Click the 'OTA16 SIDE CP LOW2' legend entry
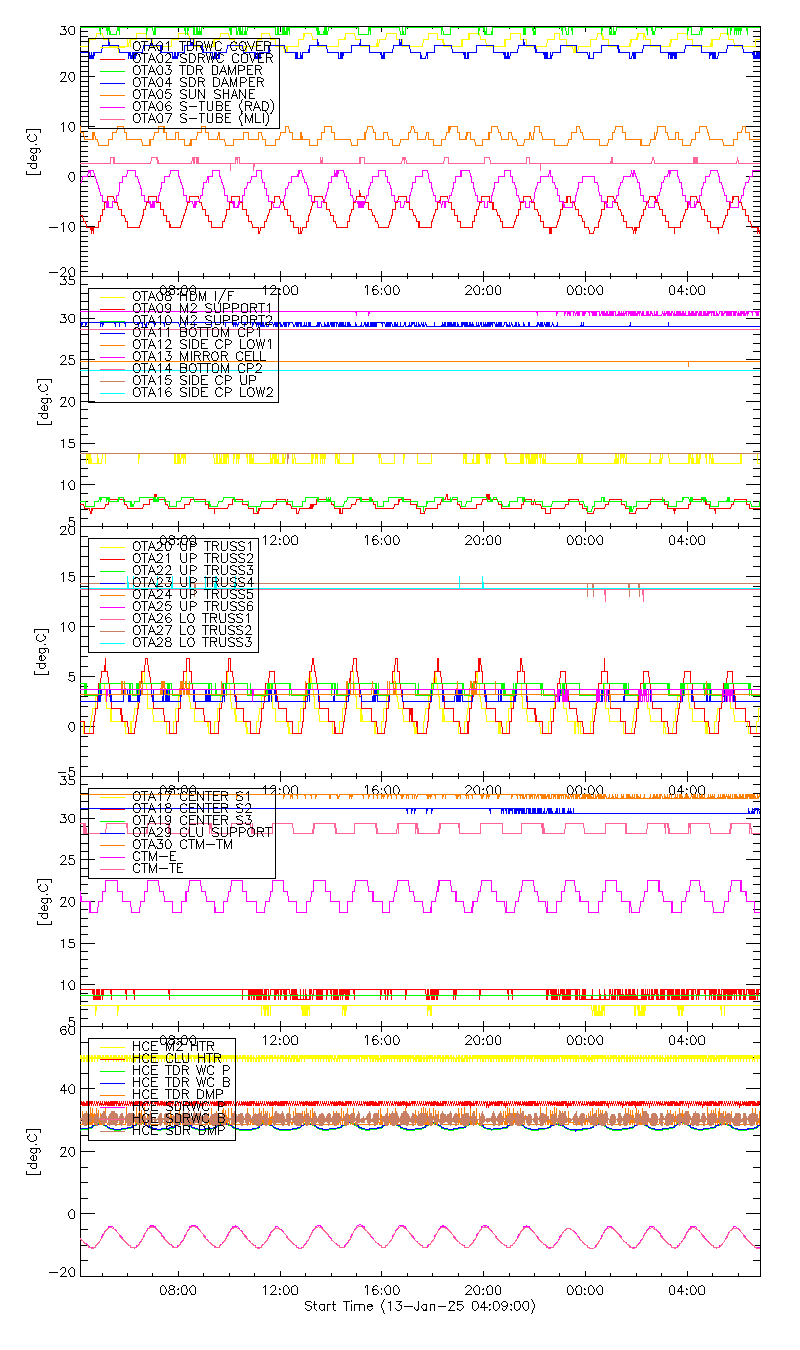Viewport: 800px width, 1350px height. click(202, 391)
